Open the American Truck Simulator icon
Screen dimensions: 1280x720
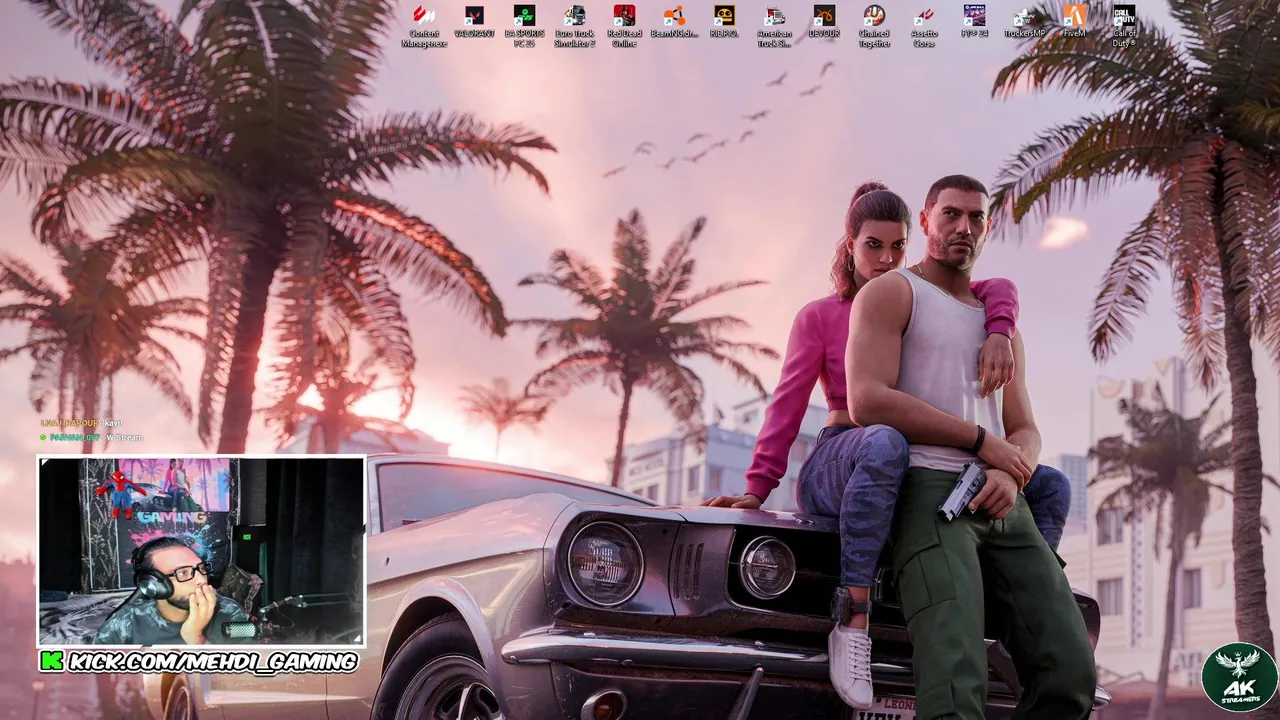tap(774, 26)
